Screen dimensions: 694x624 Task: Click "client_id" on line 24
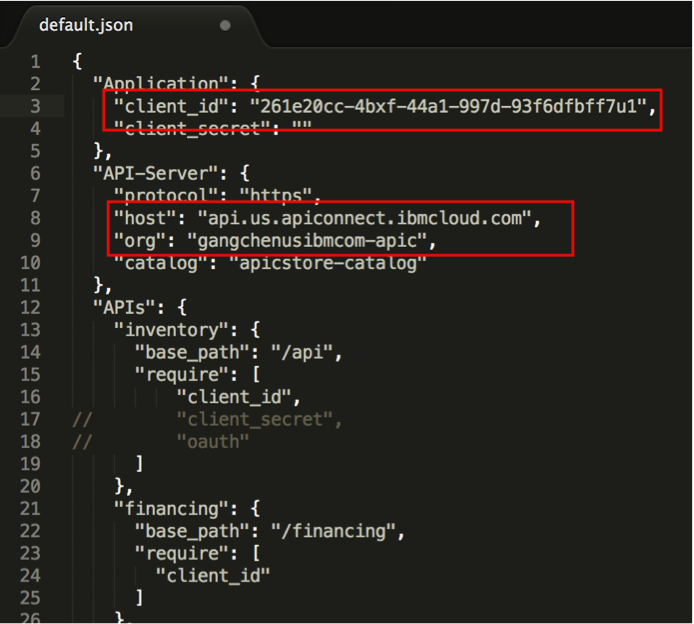pos(213,576)
